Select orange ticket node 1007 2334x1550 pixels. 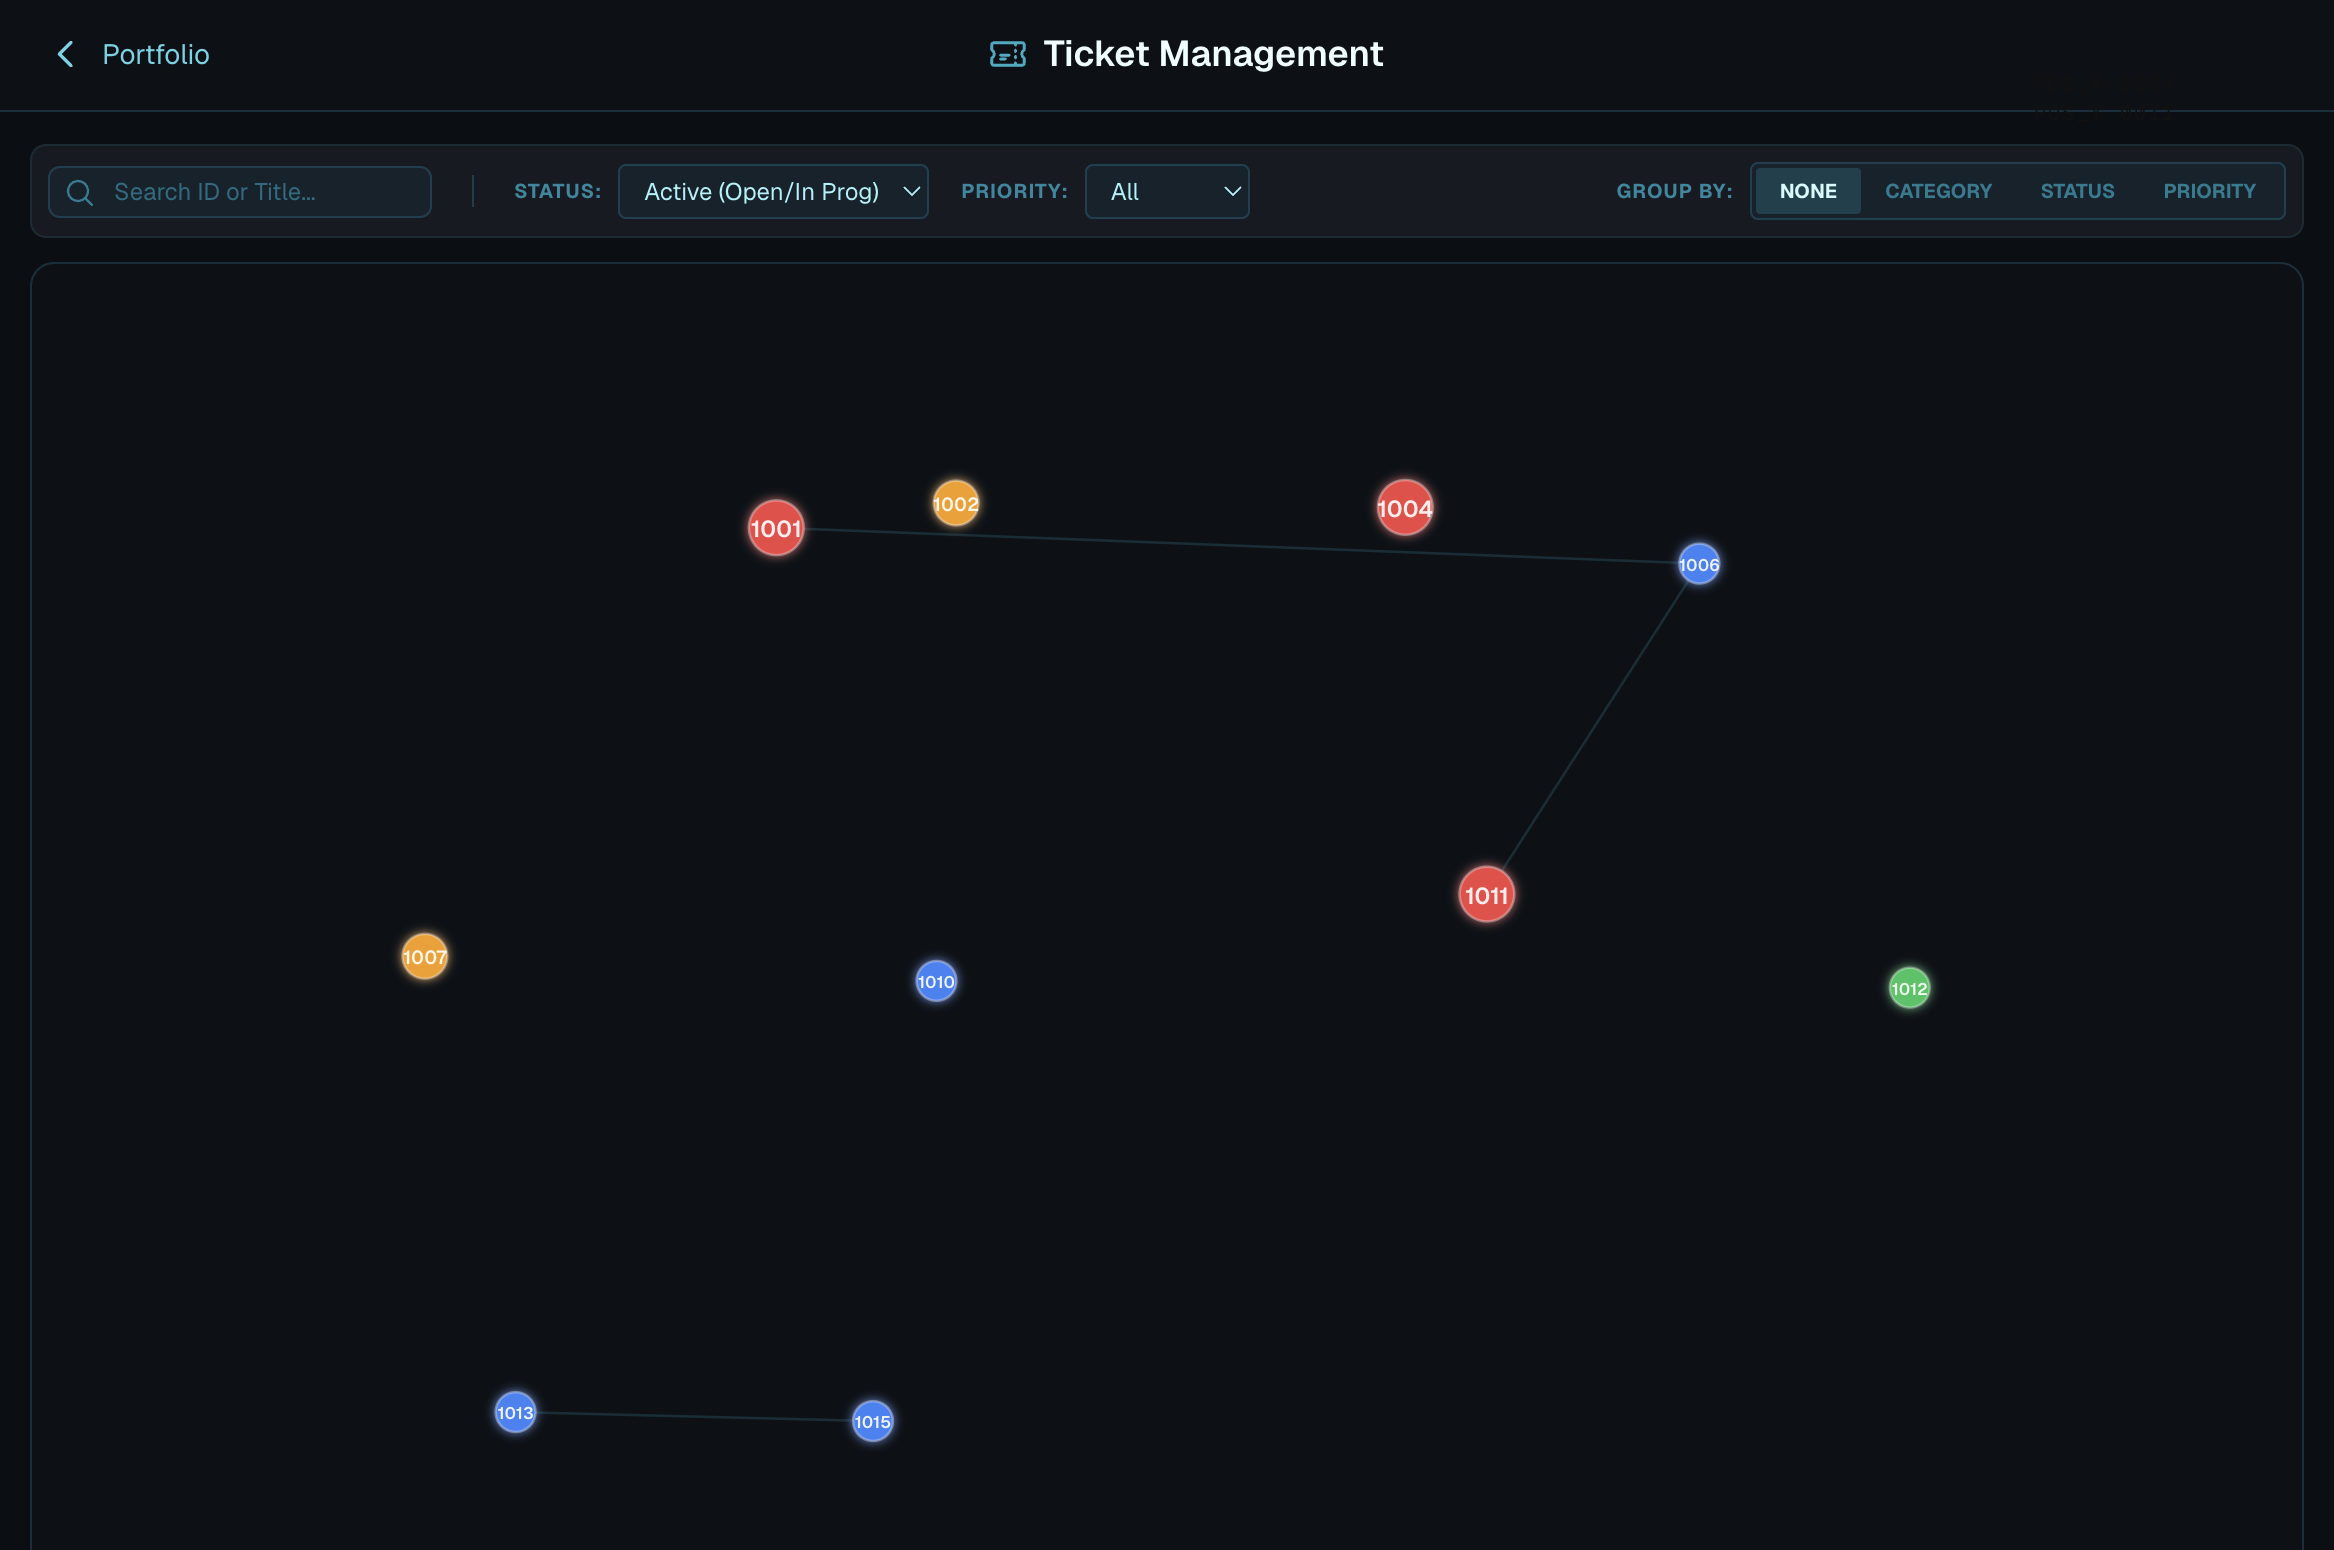[x=424, y=957]
